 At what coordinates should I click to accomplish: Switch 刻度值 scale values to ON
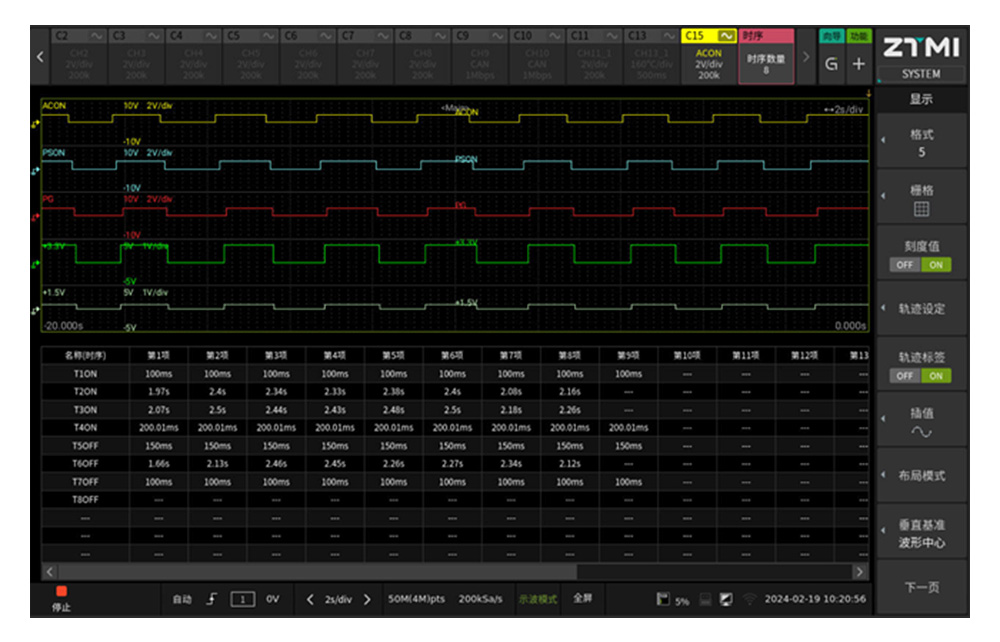(936, 265)
